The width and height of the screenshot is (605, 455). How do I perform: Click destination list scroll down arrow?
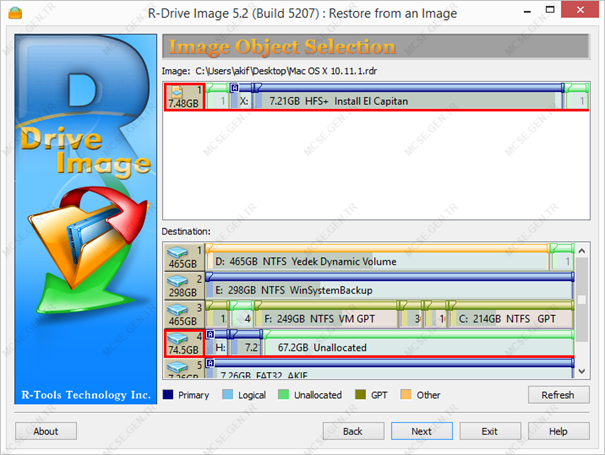(582, 371)
